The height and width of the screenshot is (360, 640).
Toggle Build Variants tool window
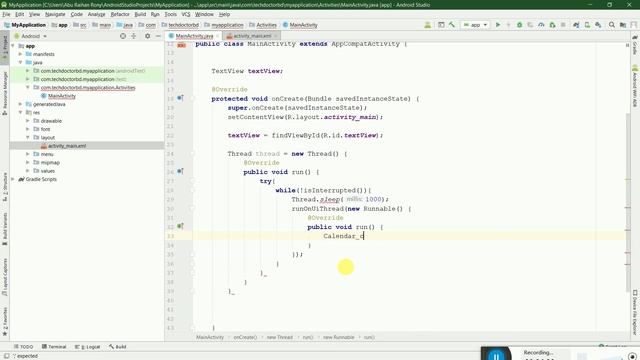(5, 229)
